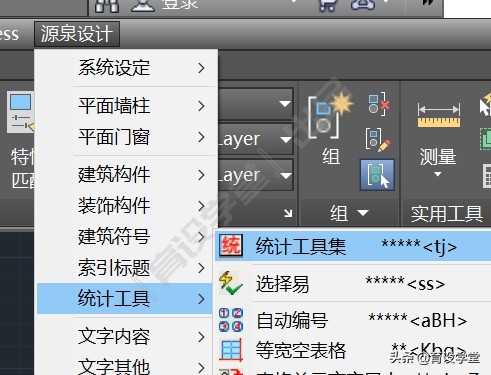Click the properties match icon at left
Image resolution: width=491 pixels, height=375 pixels.
pos(21,113)
